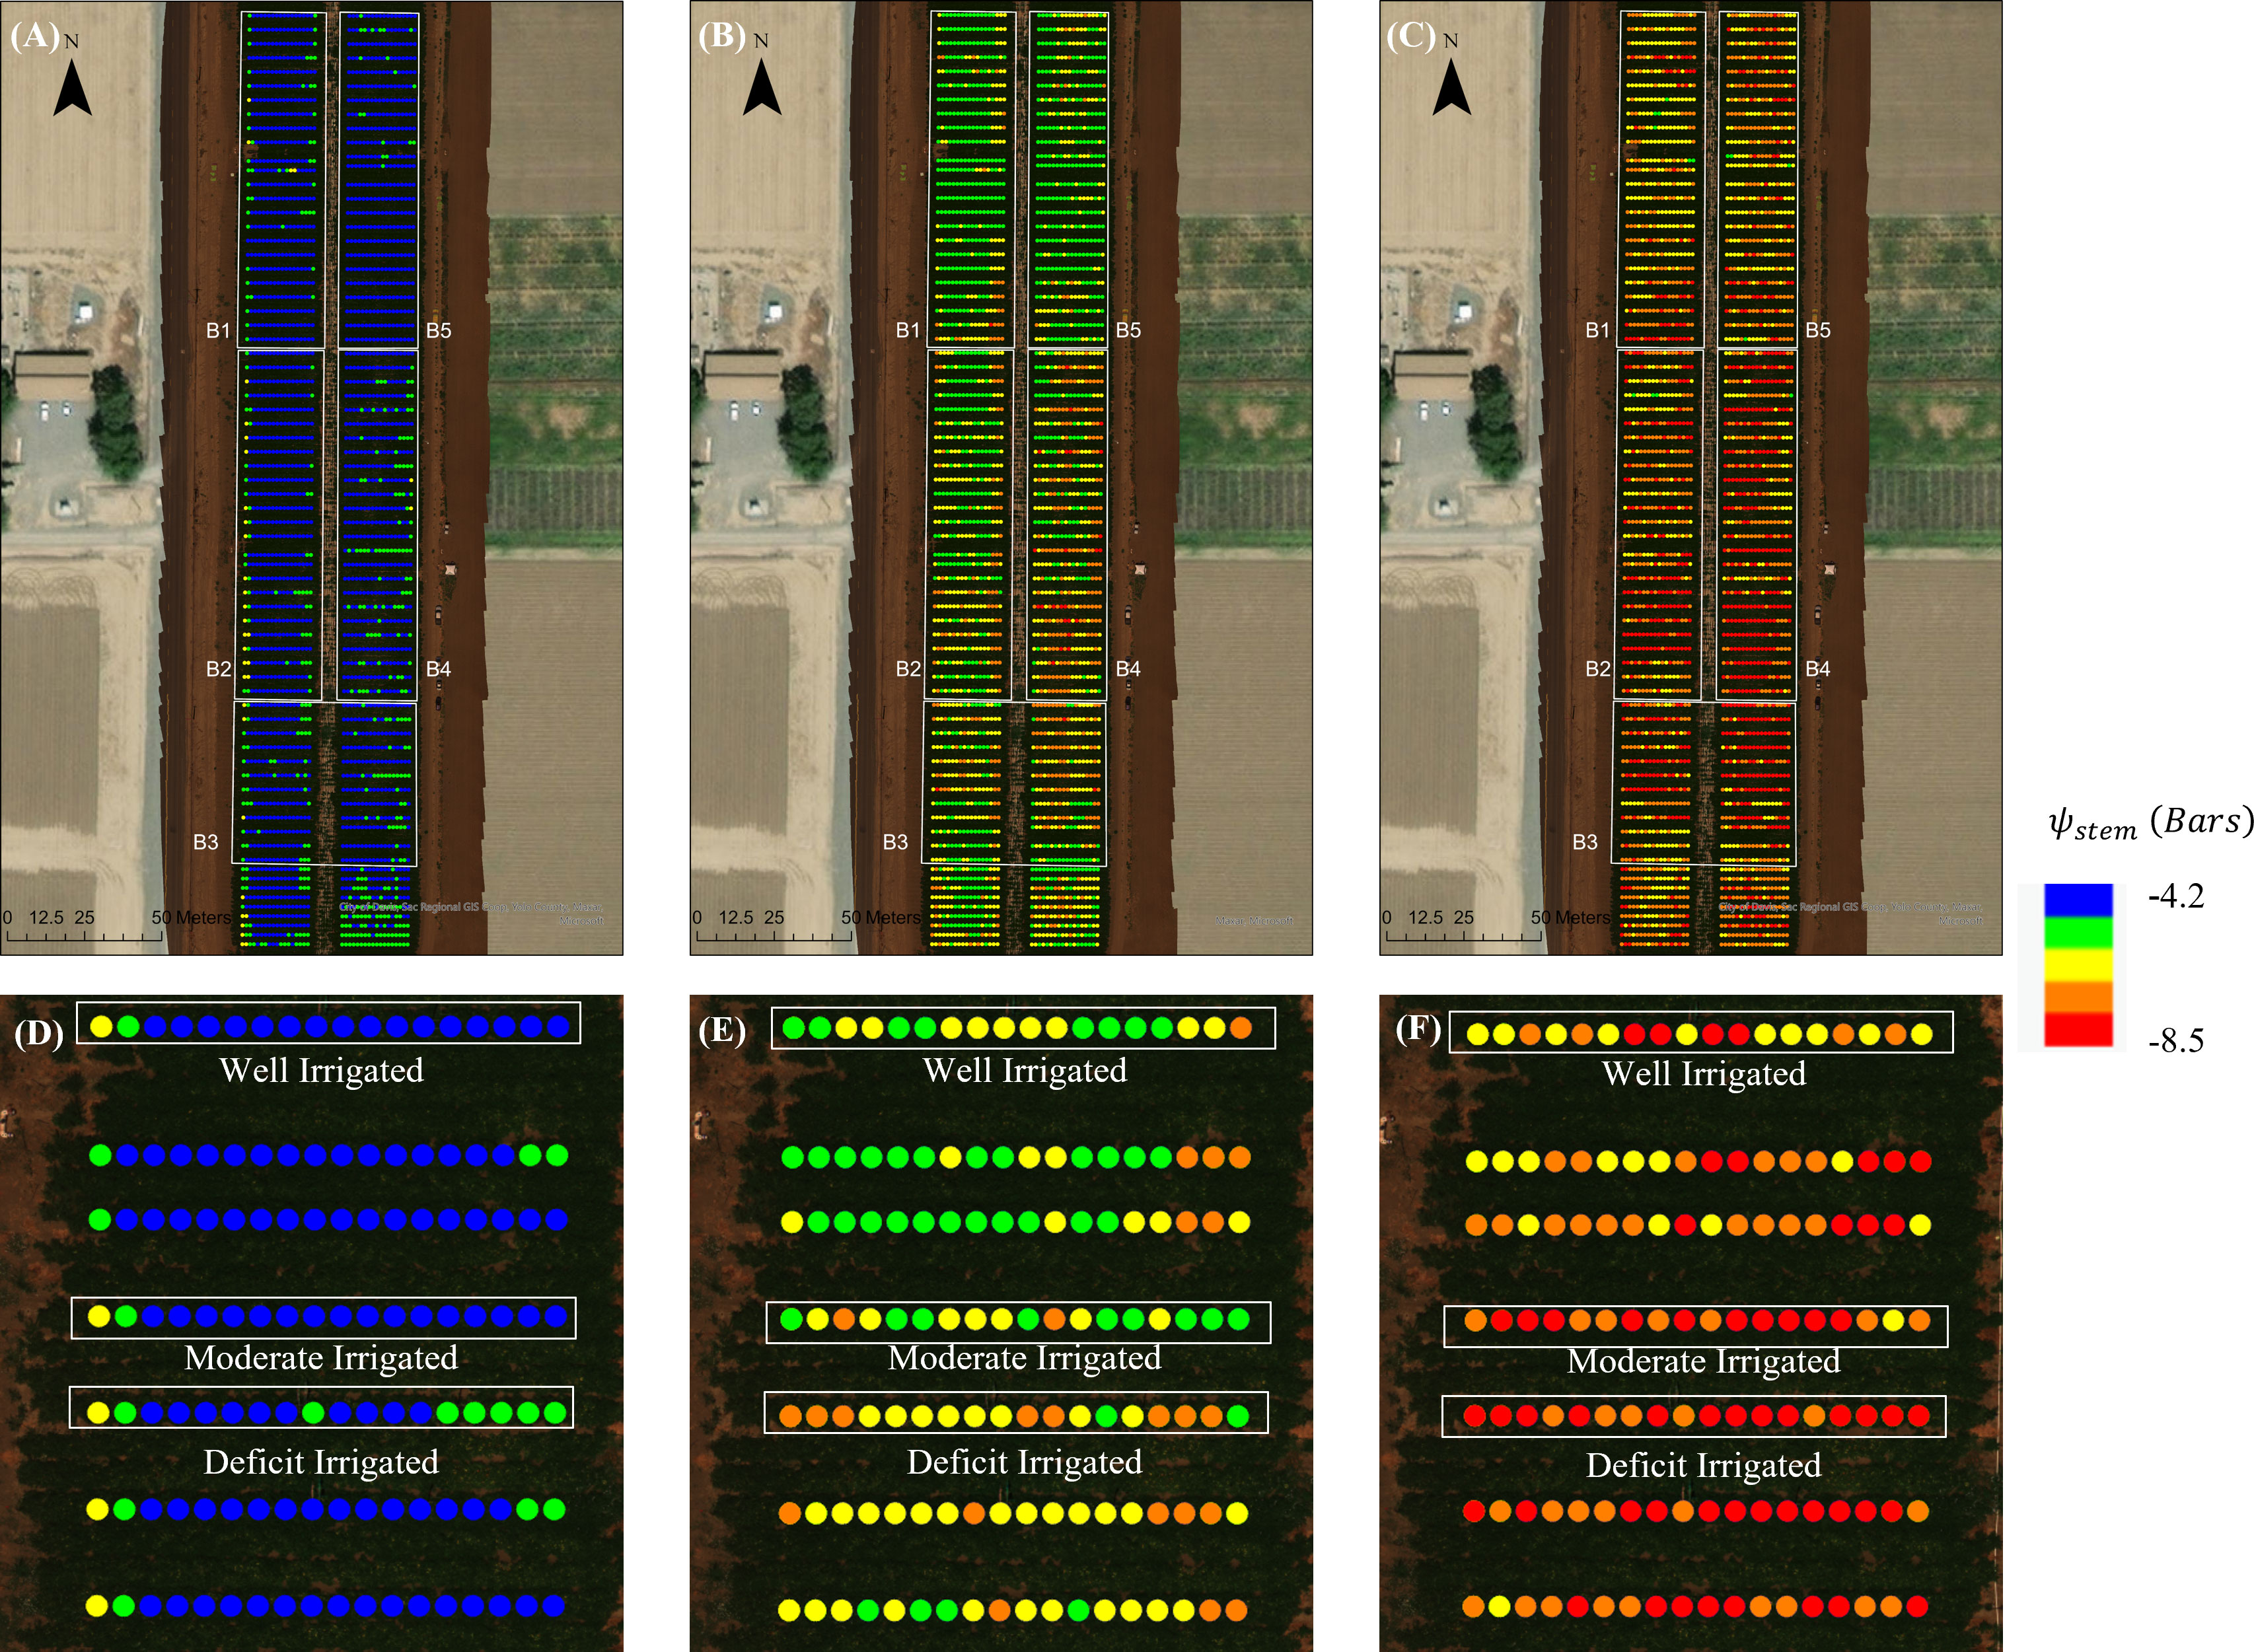This screenshot has width=2254, height=1652.
Task: Select the yellow legend color swatch
Action: tap(2078, 965)
